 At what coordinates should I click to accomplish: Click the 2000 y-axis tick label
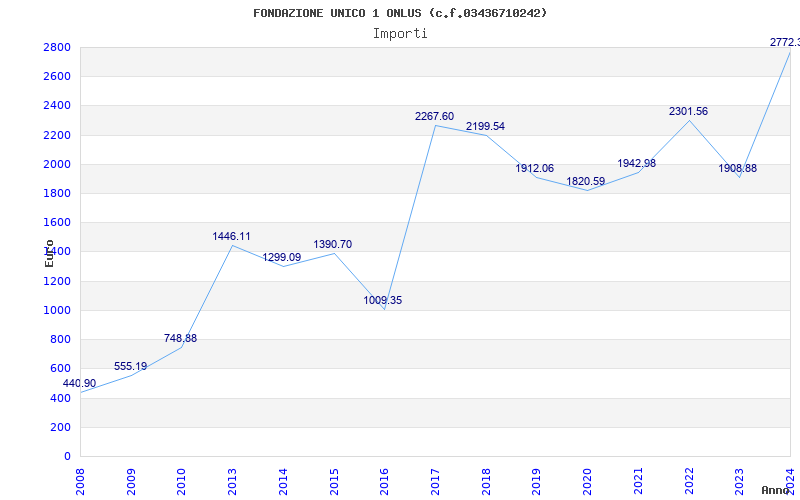tap(57, 165)
